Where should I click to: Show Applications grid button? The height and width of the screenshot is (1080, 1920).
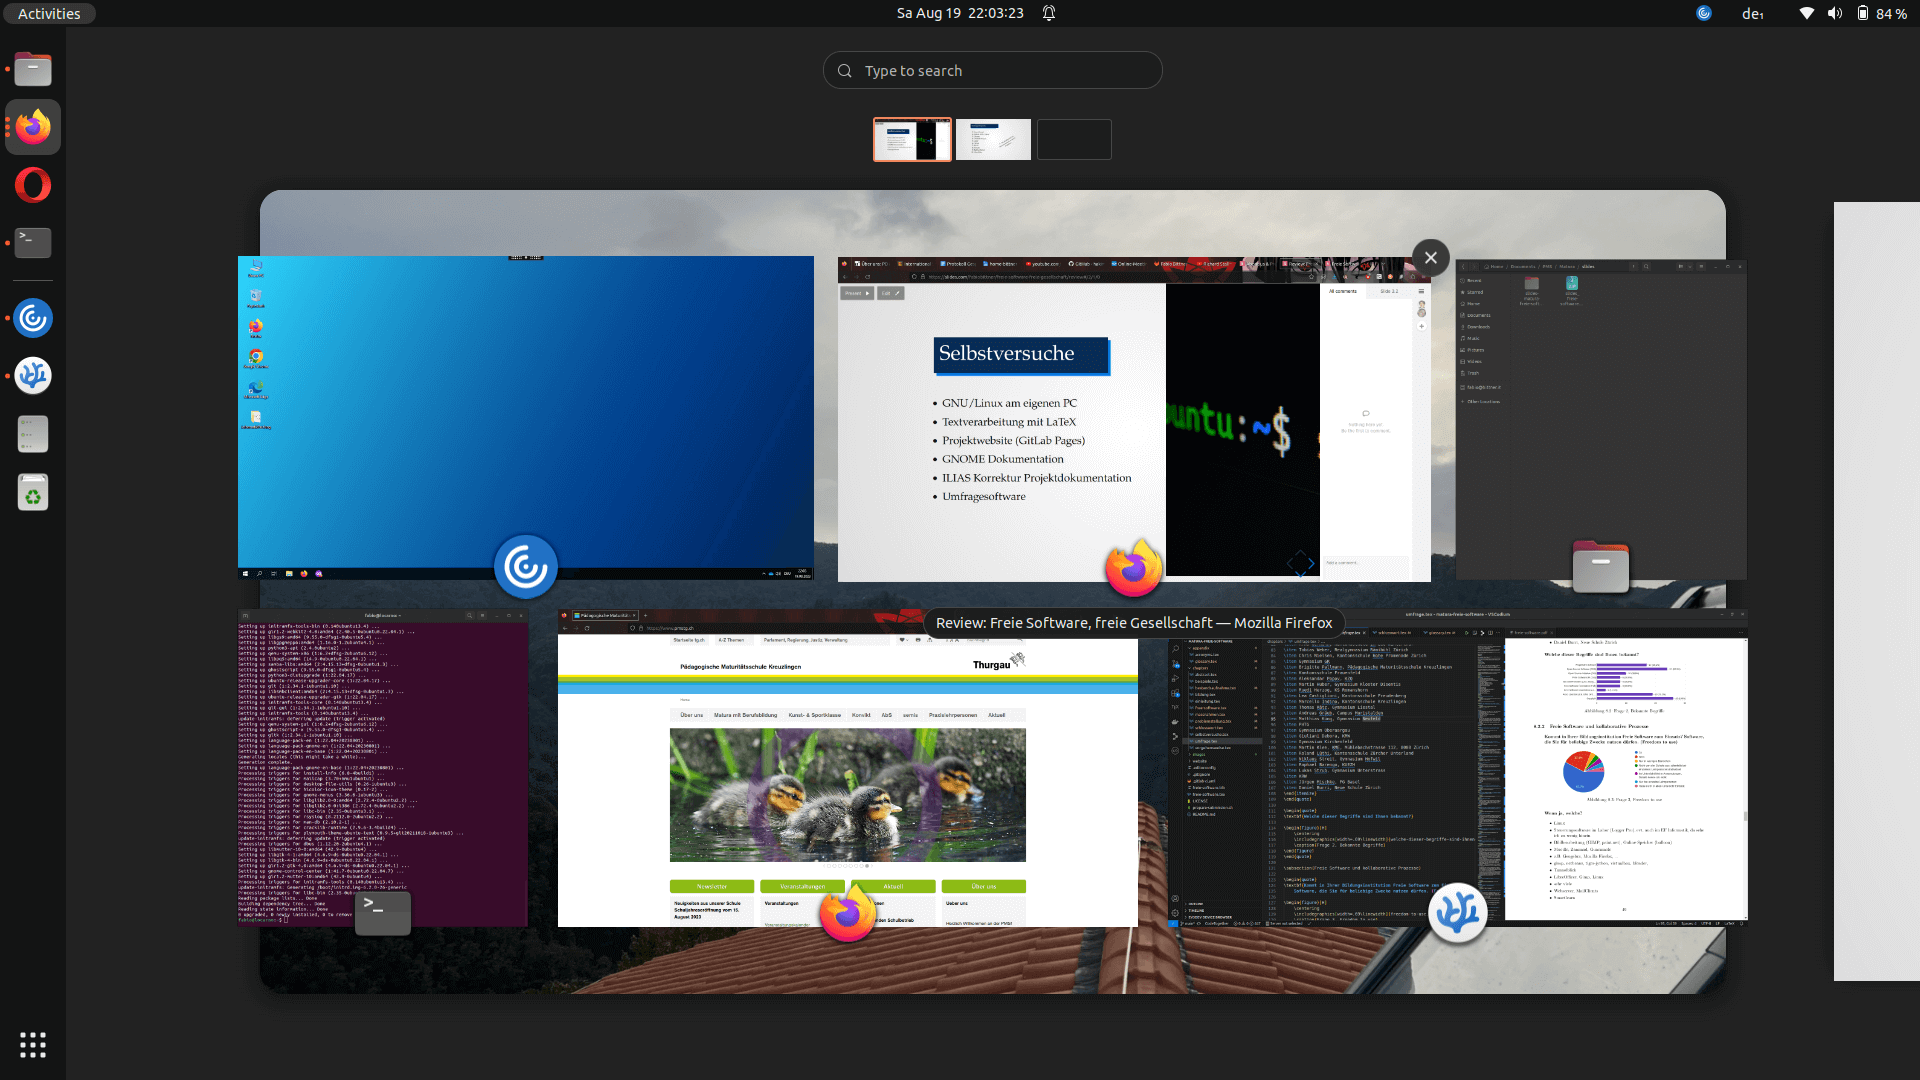click(33, 1045)
